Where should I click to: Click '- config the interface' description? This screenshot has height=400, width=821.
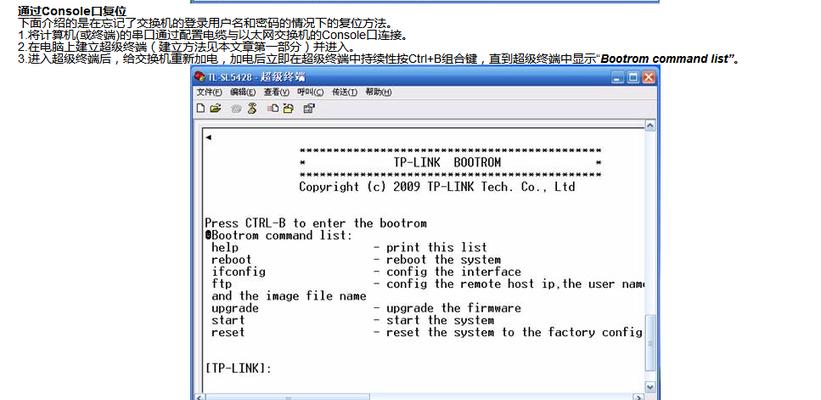tap(447, 272)
